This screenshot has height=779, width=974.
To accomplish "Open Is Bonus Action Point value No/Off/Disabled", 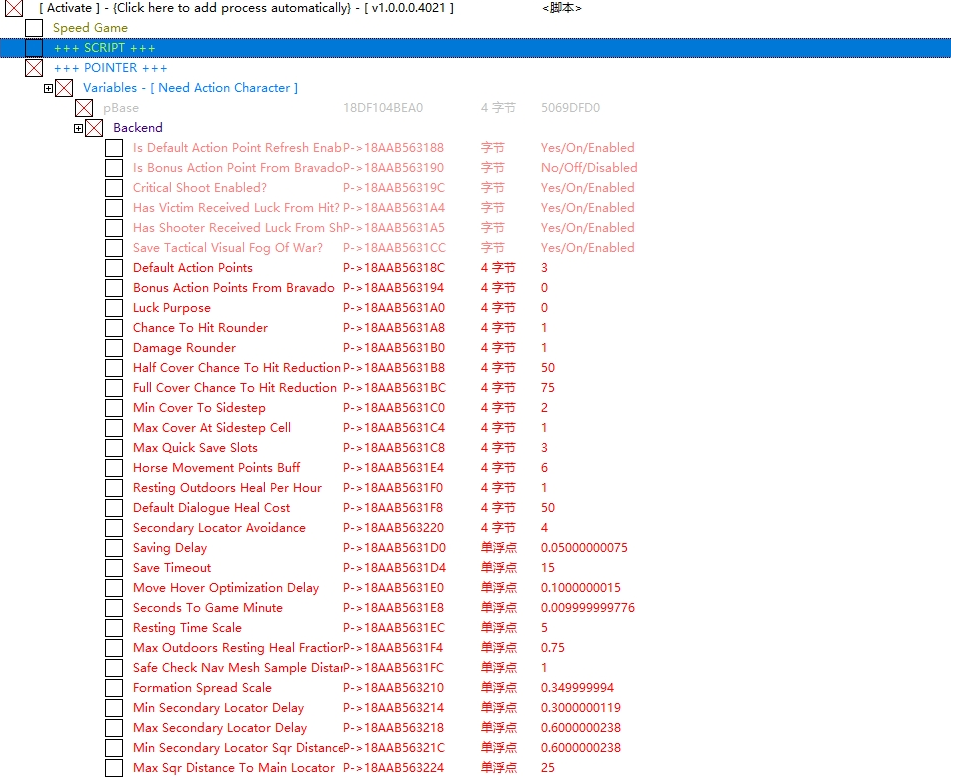I will tap(588, 168).
